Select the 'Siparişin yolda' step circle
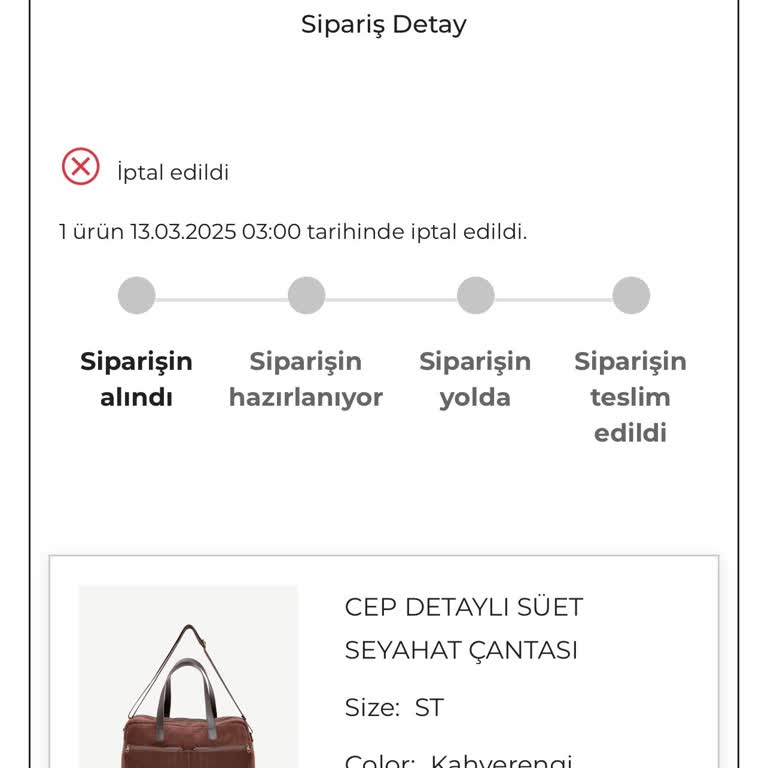 476,296
